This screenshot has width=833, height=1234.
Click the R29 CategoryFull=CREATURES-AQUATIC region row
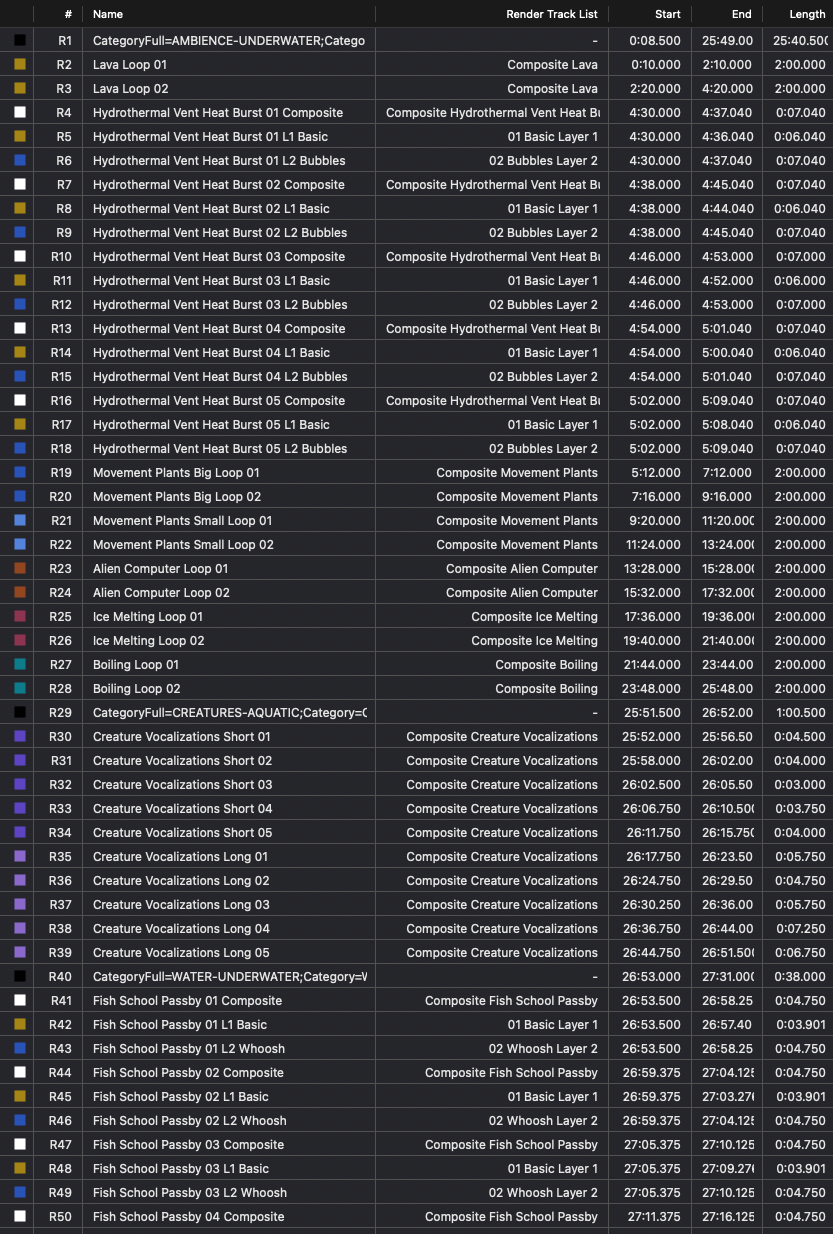click(x=229, y=713)
